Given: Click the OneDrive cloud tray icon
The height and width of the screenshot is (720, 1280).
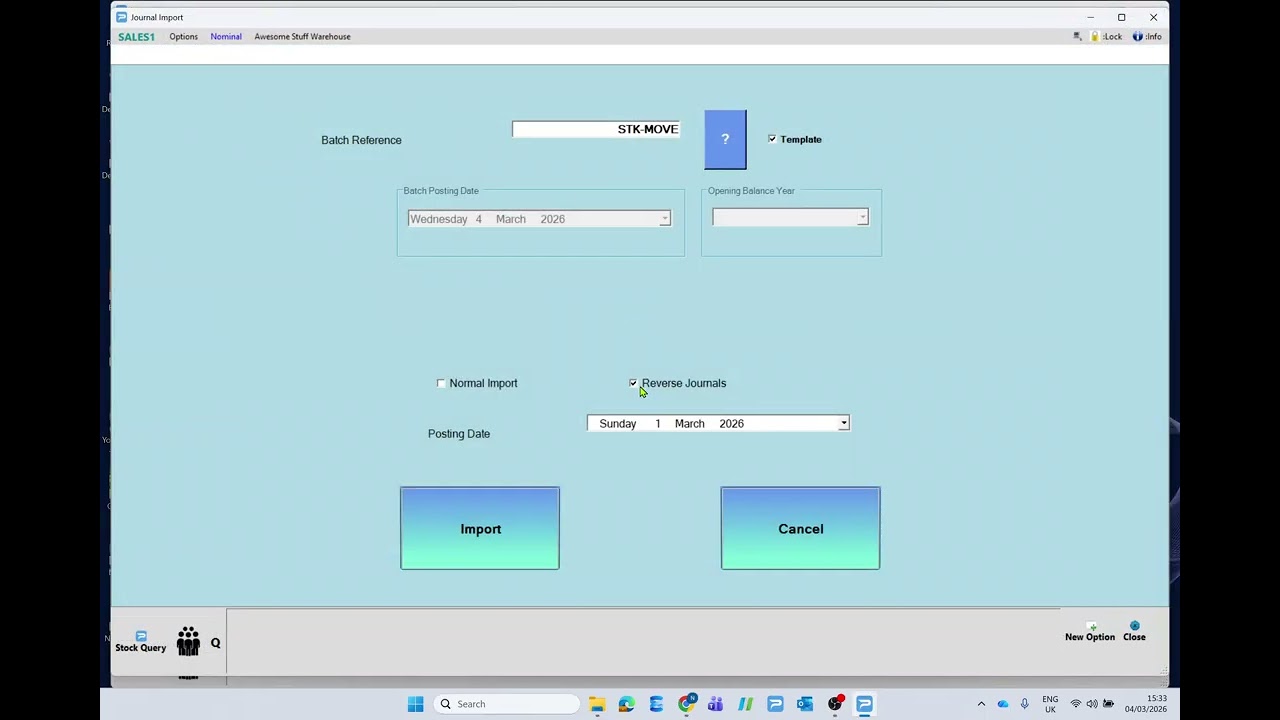Looking at the screenshot, I should 1003,704.
